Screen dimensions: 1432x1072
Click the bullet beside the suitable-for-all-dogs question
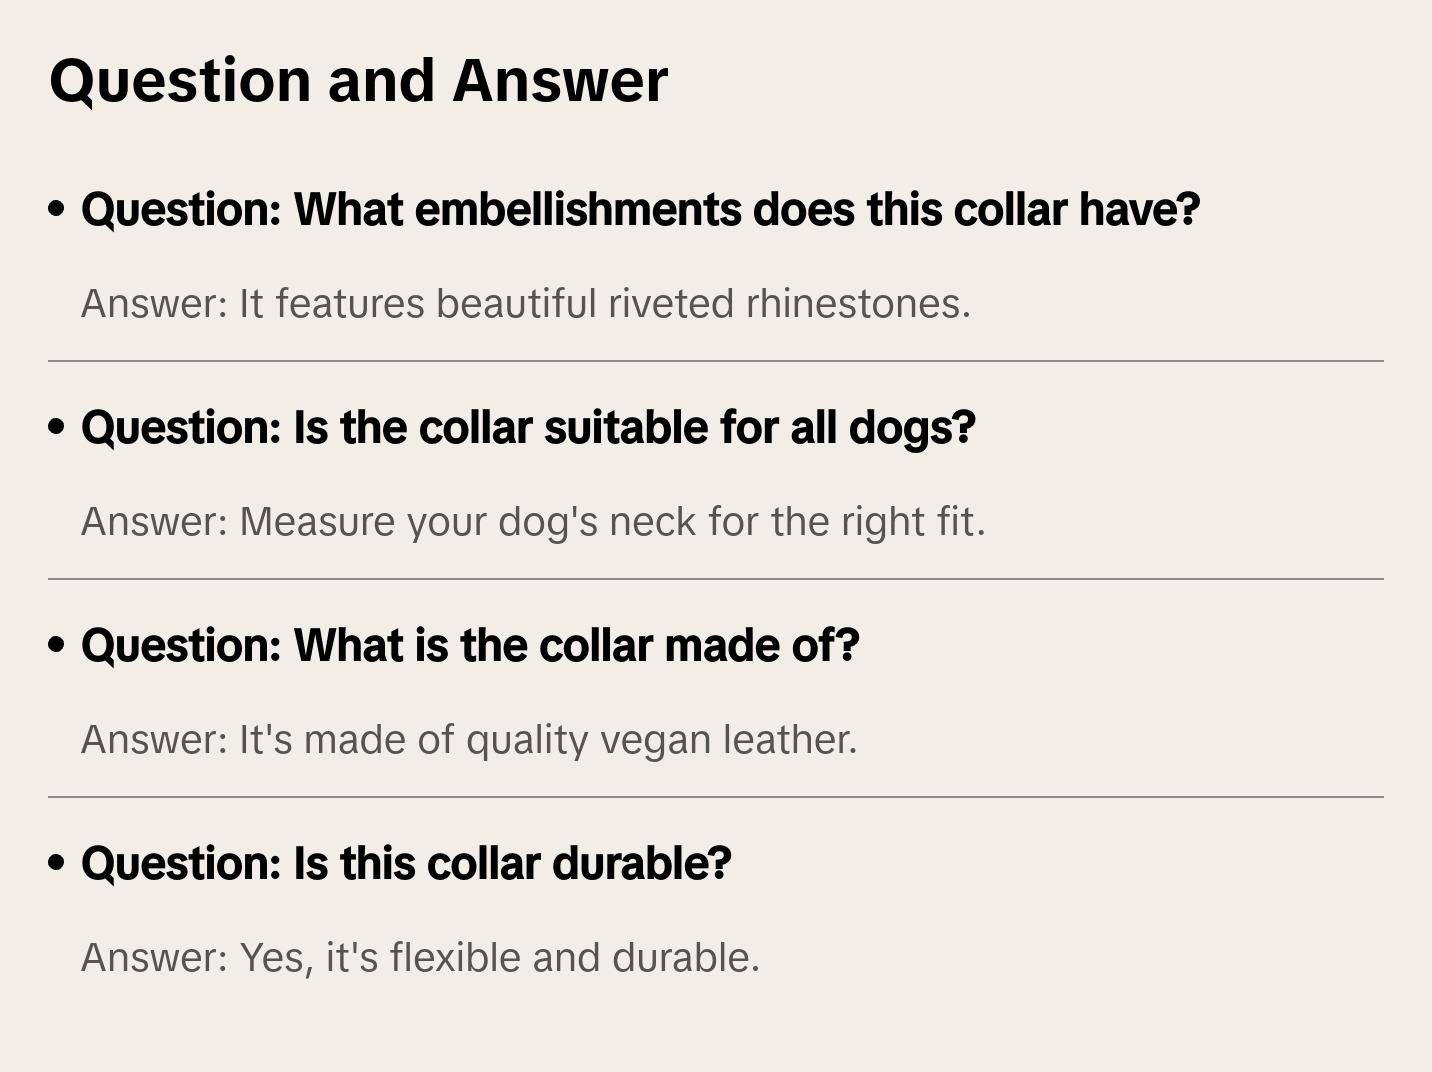pyautogui.click(x=57, y=427)
